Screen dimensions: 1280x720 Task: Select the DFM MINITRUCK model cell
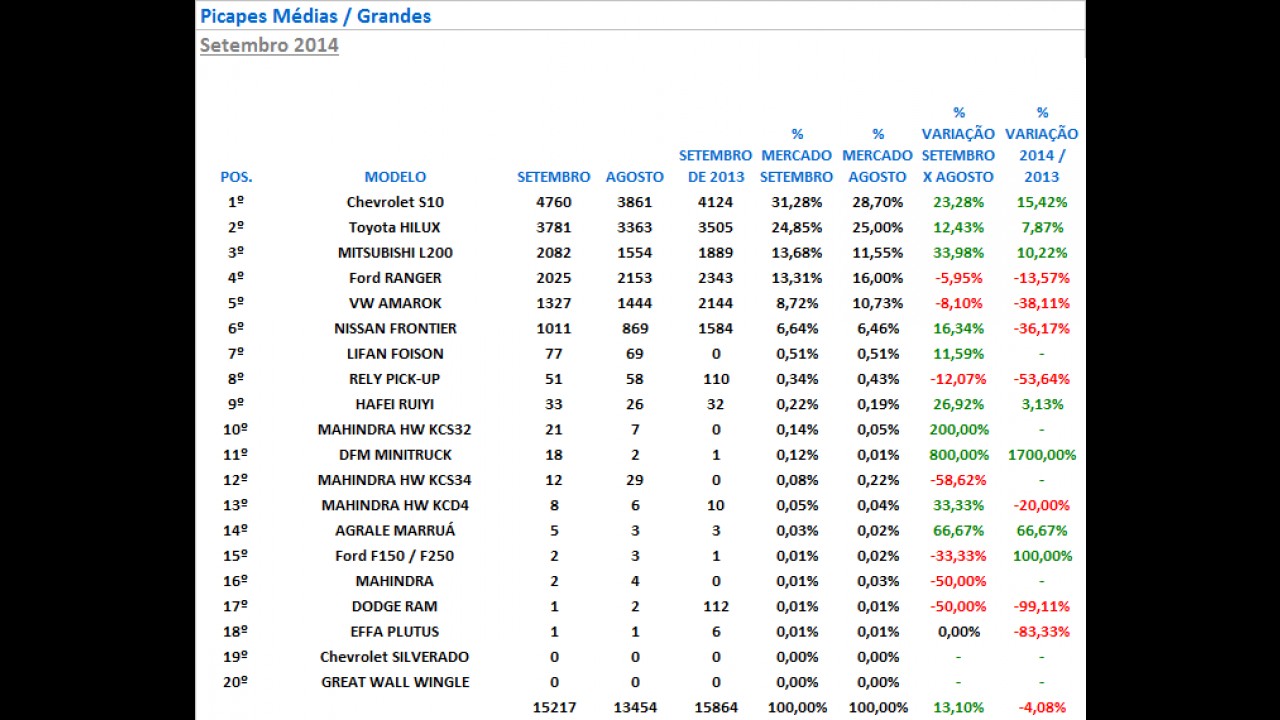point(395,455)
